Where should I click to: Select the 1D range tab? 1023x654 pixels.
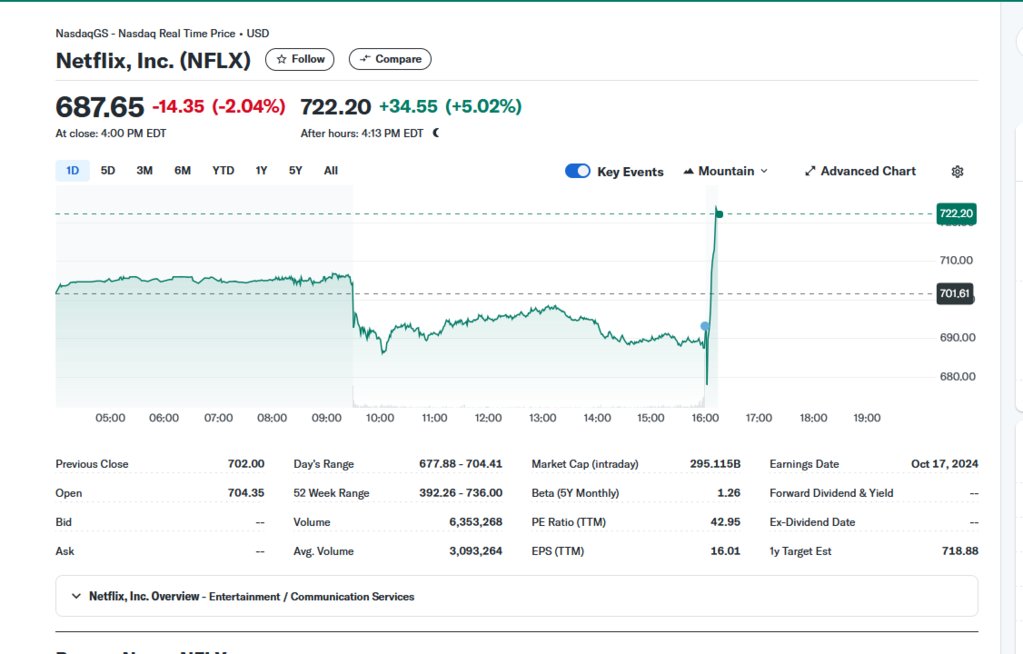(72, 171)
